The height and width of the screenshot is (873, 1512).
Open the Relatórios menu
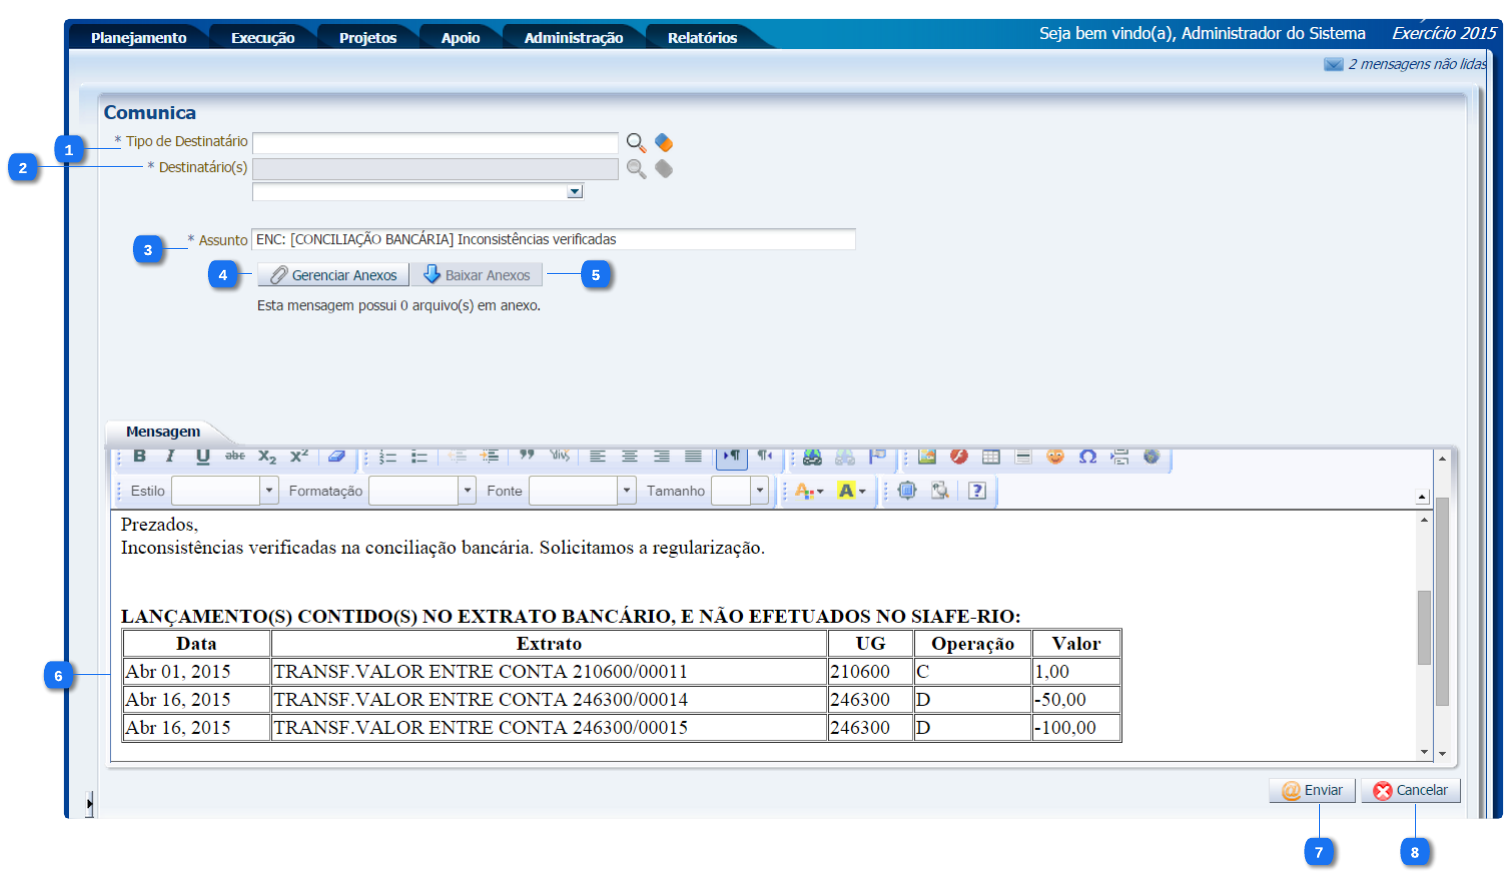702,38
